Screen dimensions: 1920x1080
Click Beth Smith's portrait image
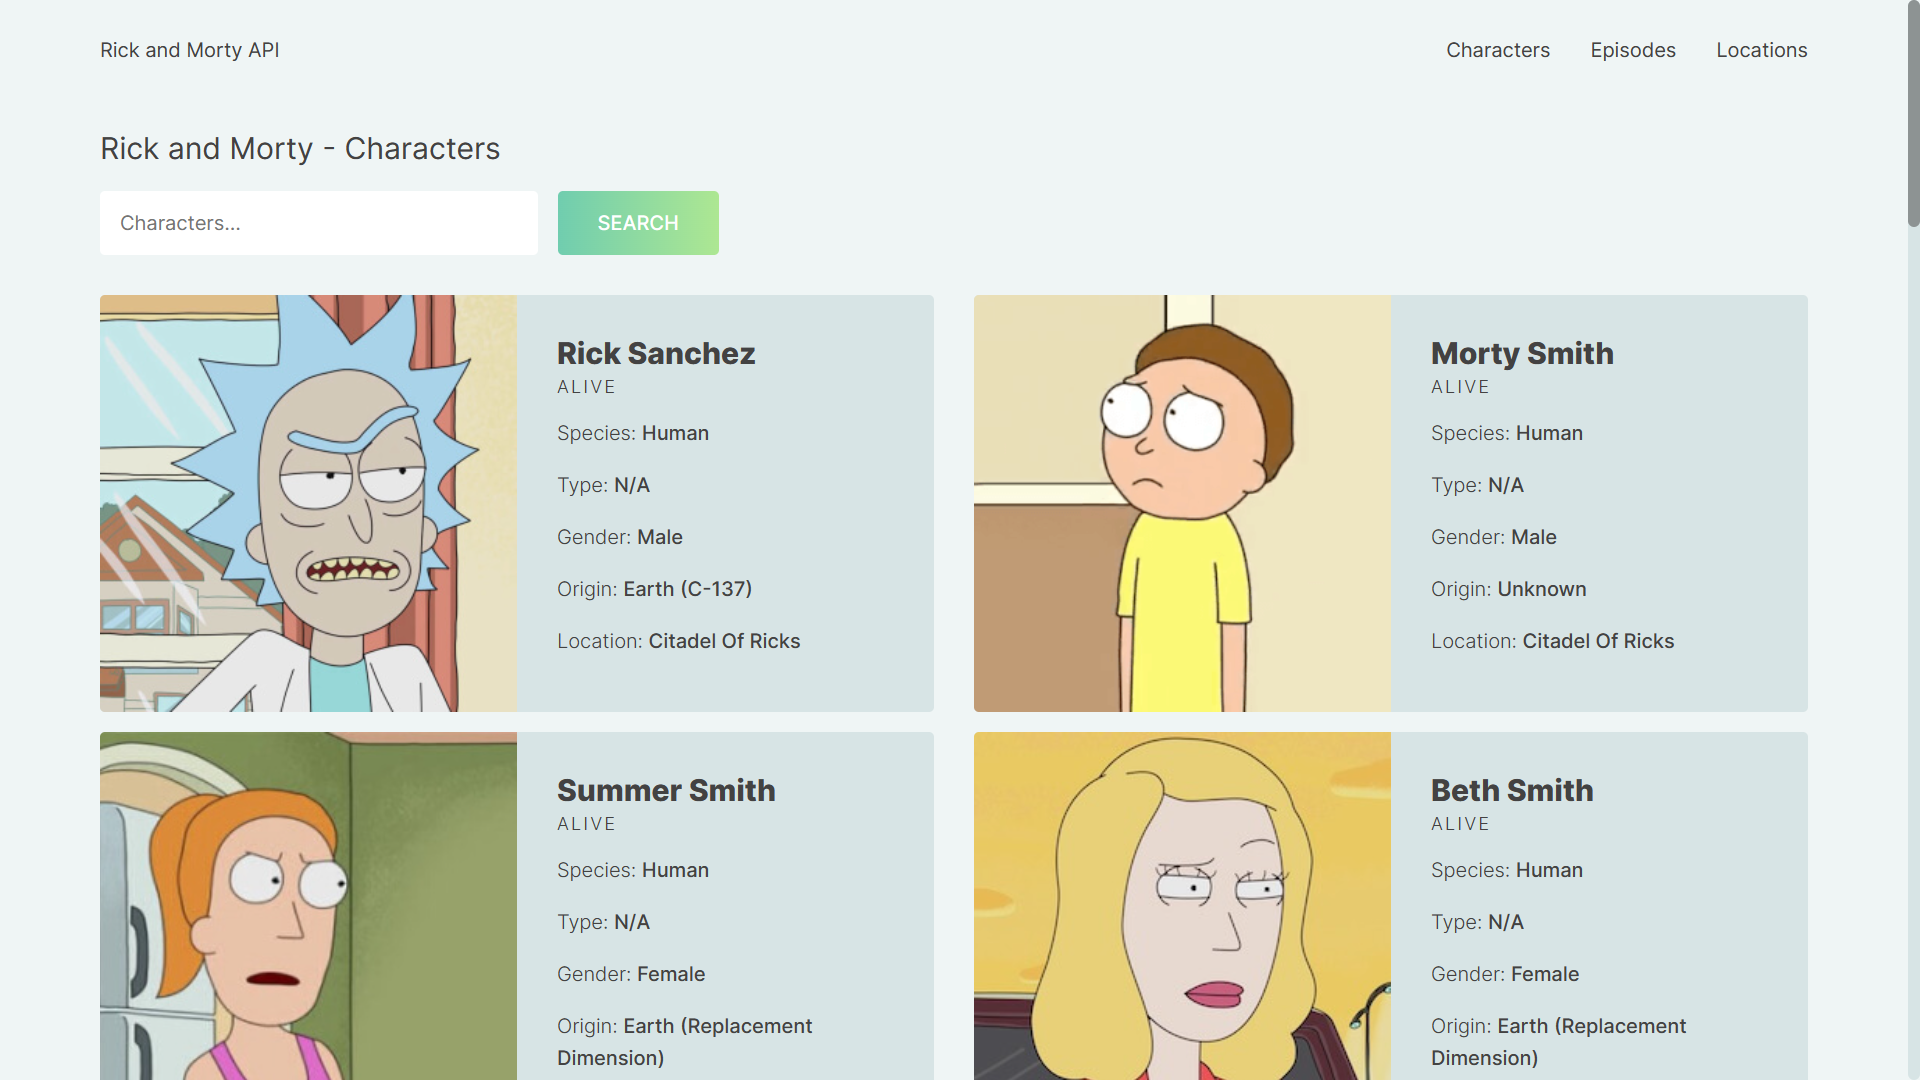[1182, 905]
